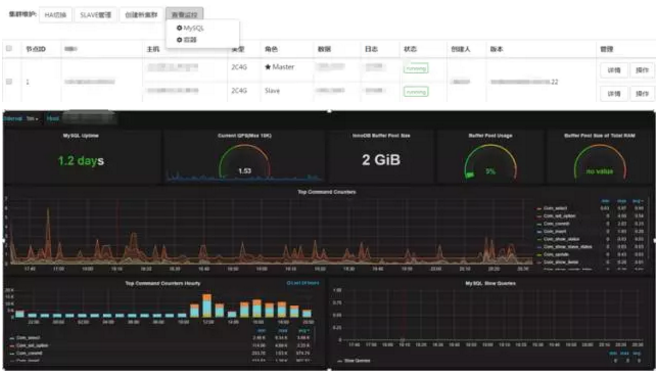This screenshot has height=375, width=661.
Task: Open 操作 for the Master node
Action: pos(642,70)
